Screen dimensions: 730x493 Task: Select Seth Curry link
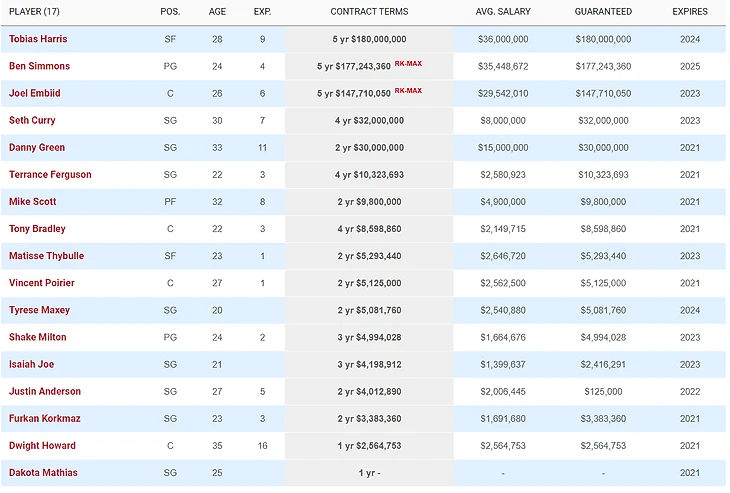(x=33, y=120)
